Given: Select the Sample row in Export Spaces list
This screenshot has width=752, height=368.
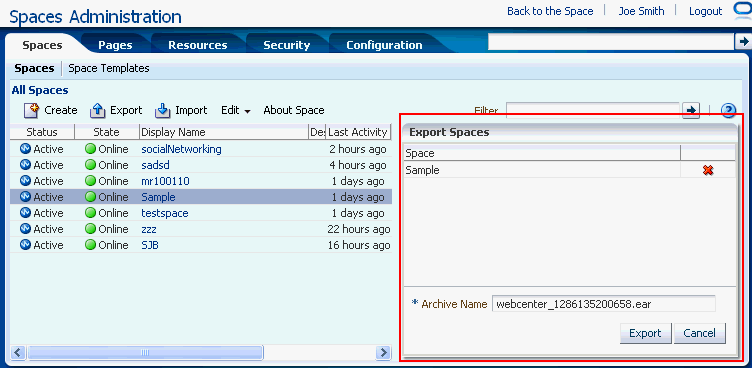Looking at the screenshot, I should click(x=569, y=170).
